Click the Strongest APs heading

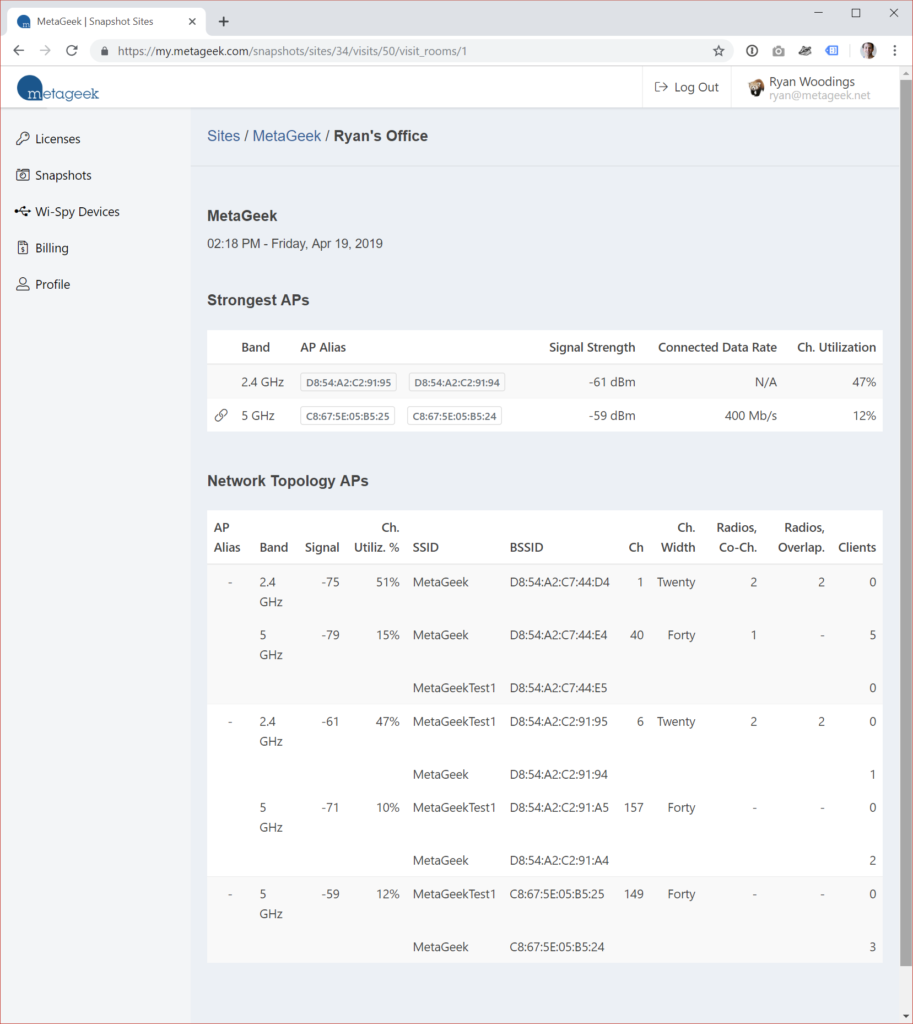pos(258,300)
